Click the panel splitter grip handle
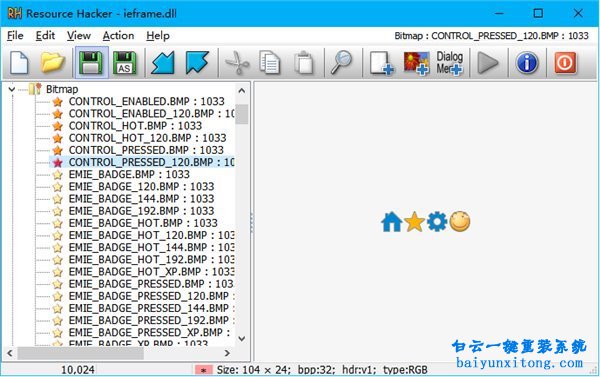The height and width of the screenshot is (377, 600). [252, 223]
